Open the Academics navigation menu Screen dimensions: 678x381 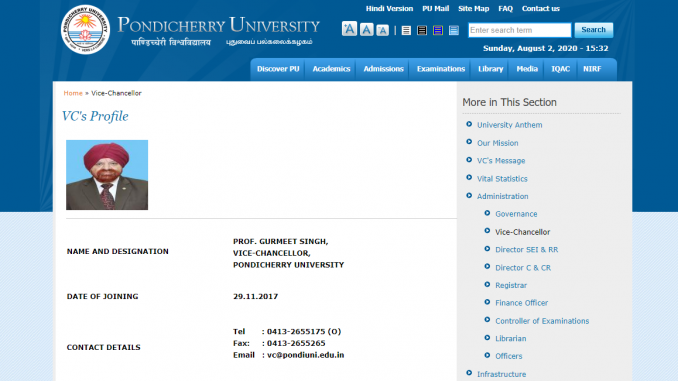[x=331, y=69]
